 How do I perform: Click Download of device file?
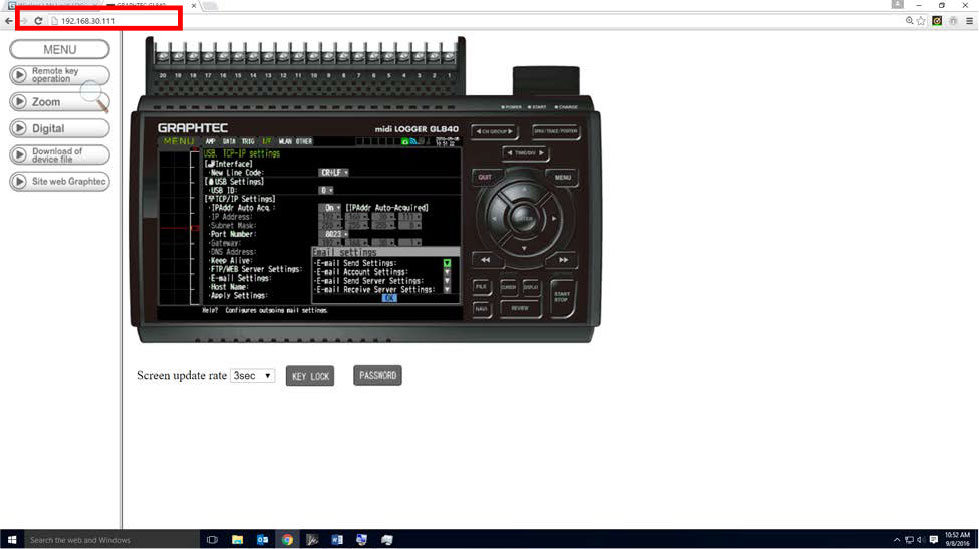59,155
